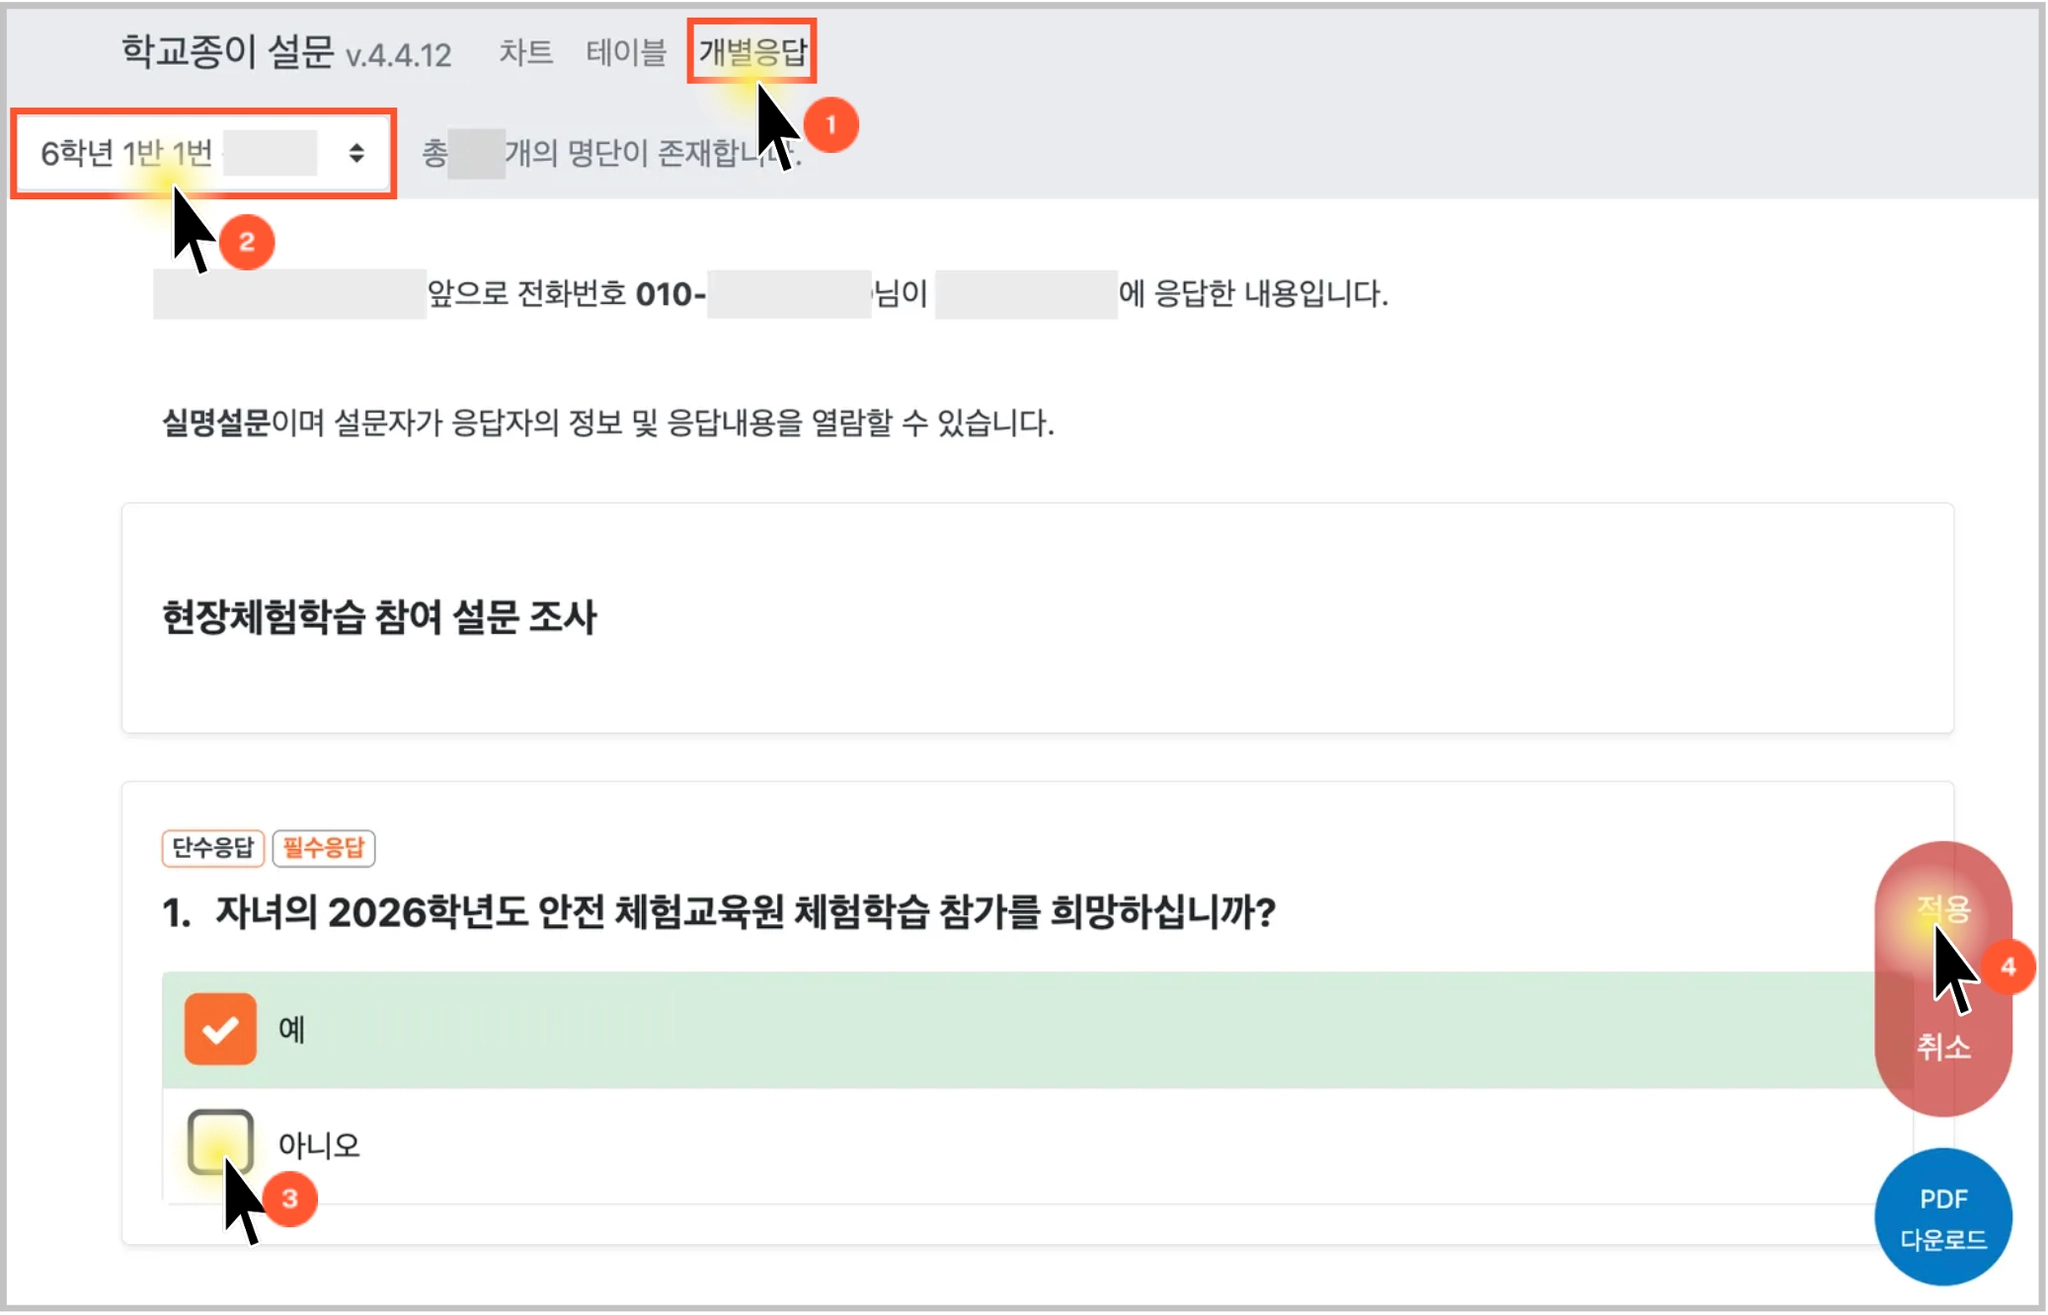Screen dimensions: 2048x1315
Task: Switch to the 차트 tab
Action: [x=525, y=52]
